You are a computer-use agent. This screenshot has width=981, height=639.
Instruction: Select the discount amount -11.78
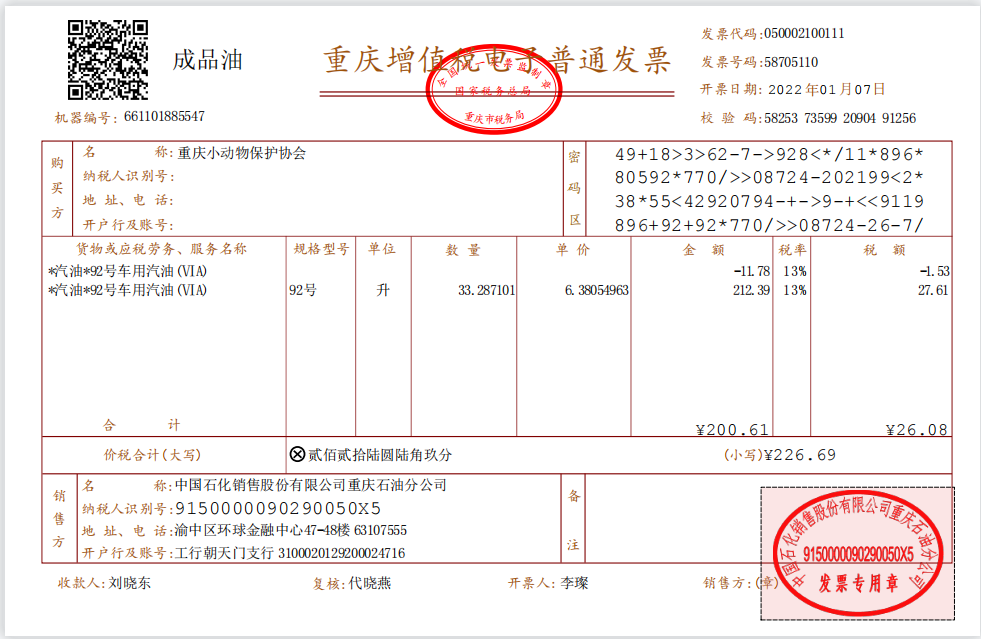tap(752, 272)
